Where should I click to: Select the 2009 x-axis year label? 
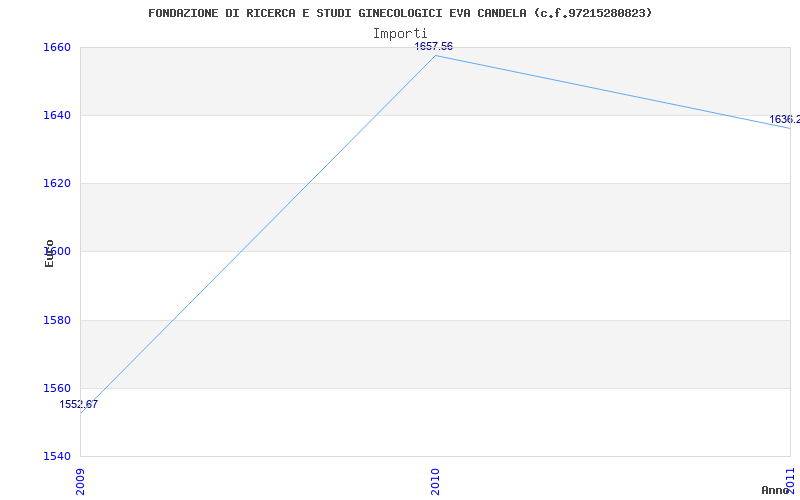pos(81,482)
